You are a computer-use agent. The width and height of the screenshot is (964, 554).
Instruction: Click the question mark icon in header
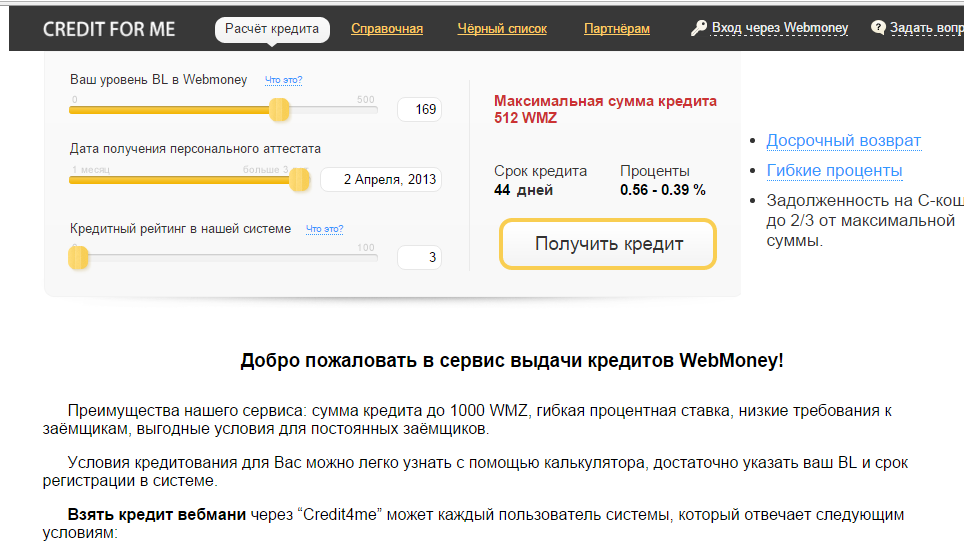click(x=879, y=28)
